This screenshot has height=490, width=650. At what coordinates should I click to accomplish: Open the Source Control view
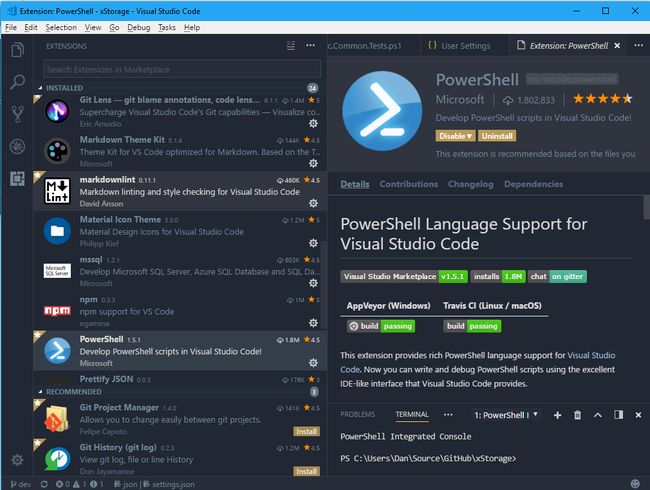pos(17,114)
